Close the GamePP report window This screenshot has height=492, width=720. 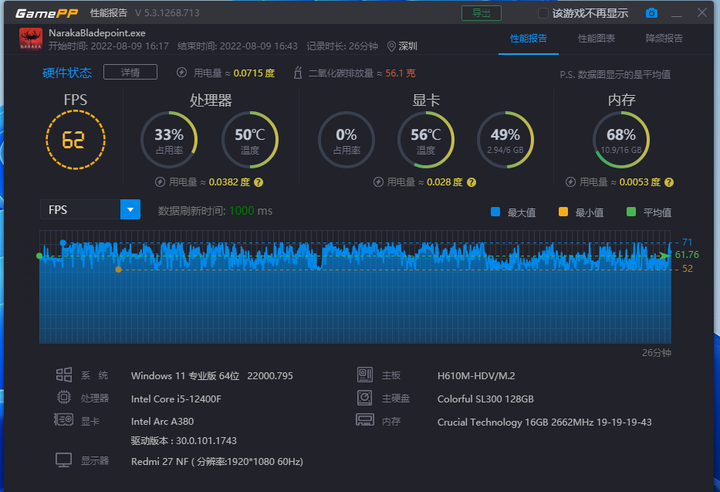[702, 12]
